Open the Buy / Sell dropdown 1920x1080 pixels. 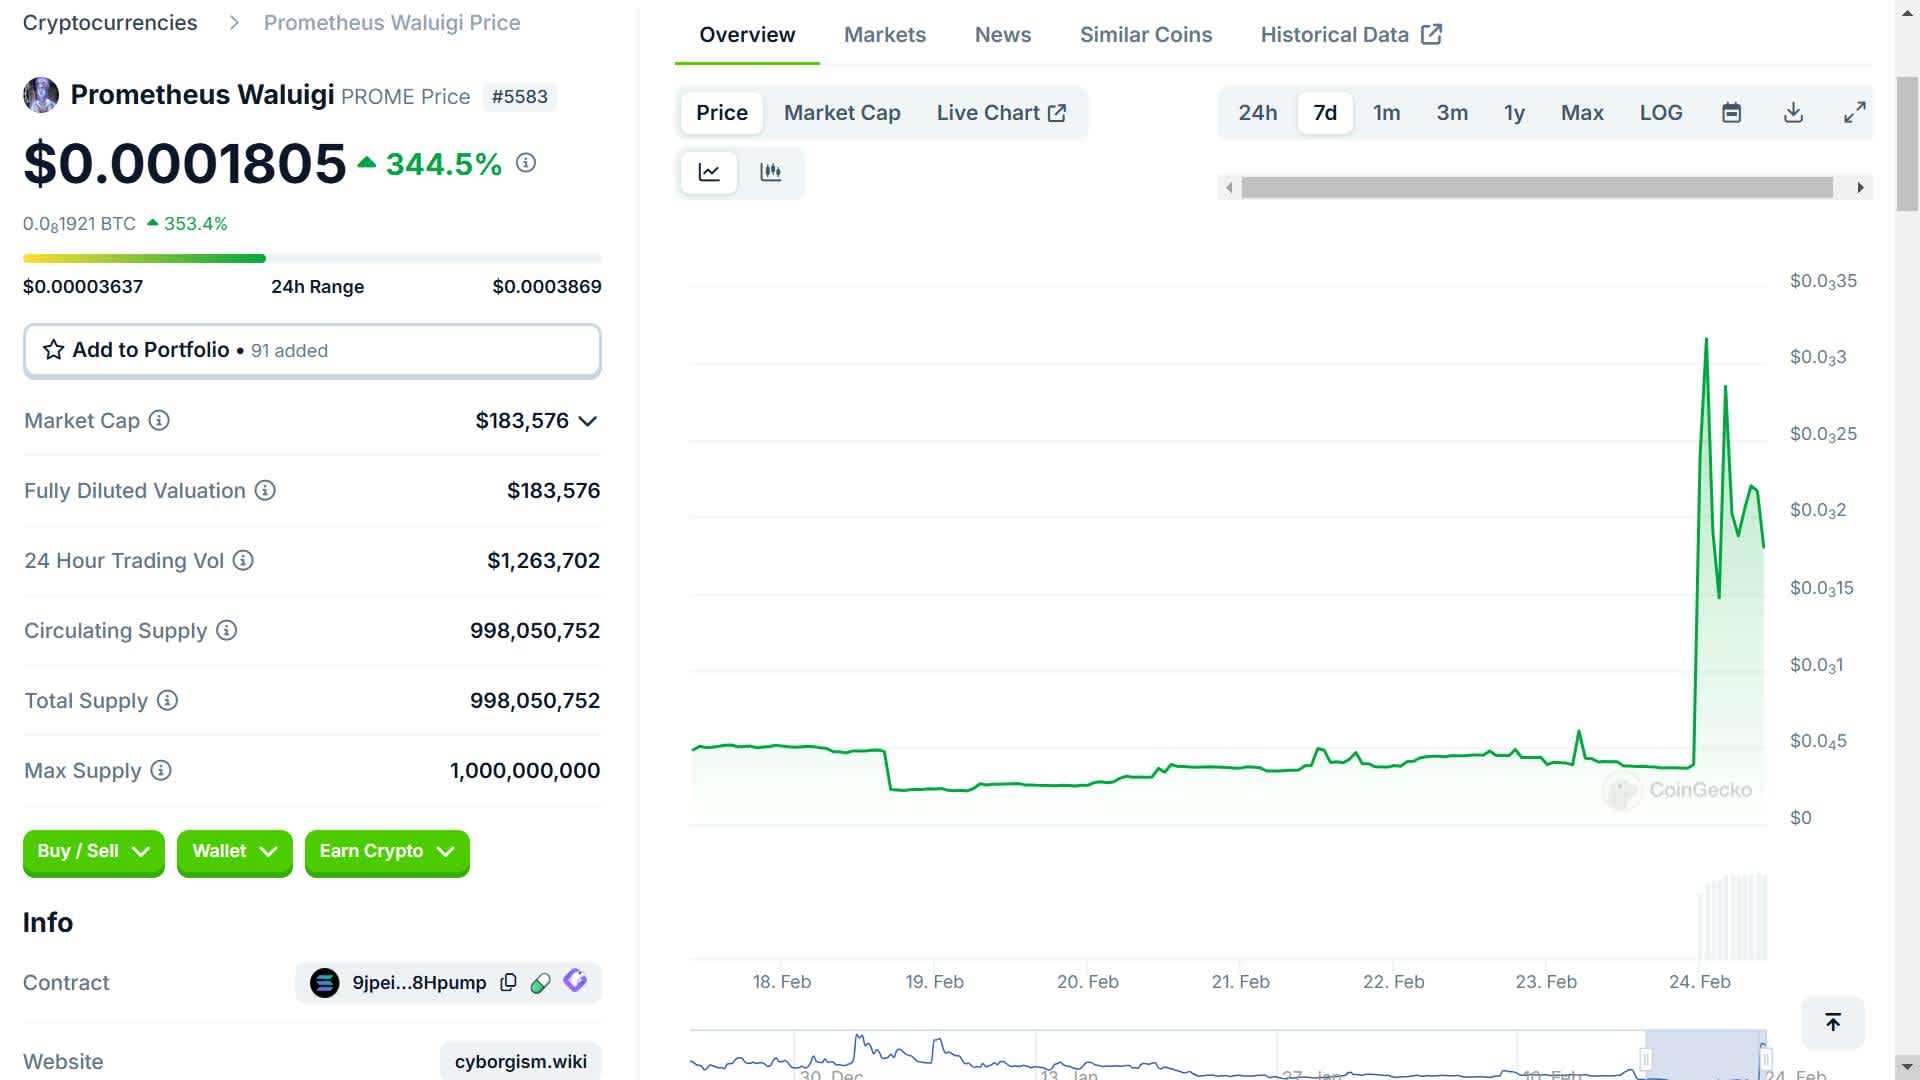click(93, 852)
